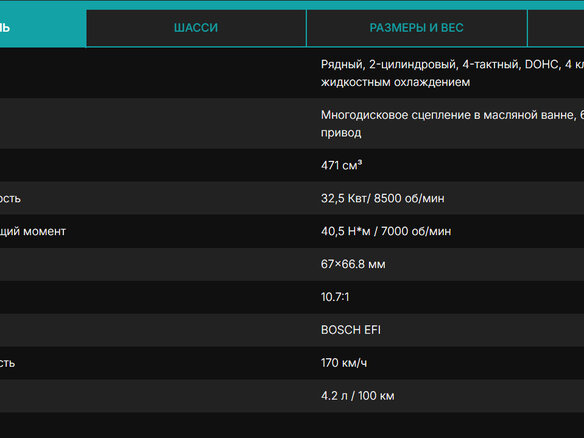Click the 67×66.8 мм bore value
This screenshot has height=438, width=584.
click(x=353, y=264)
